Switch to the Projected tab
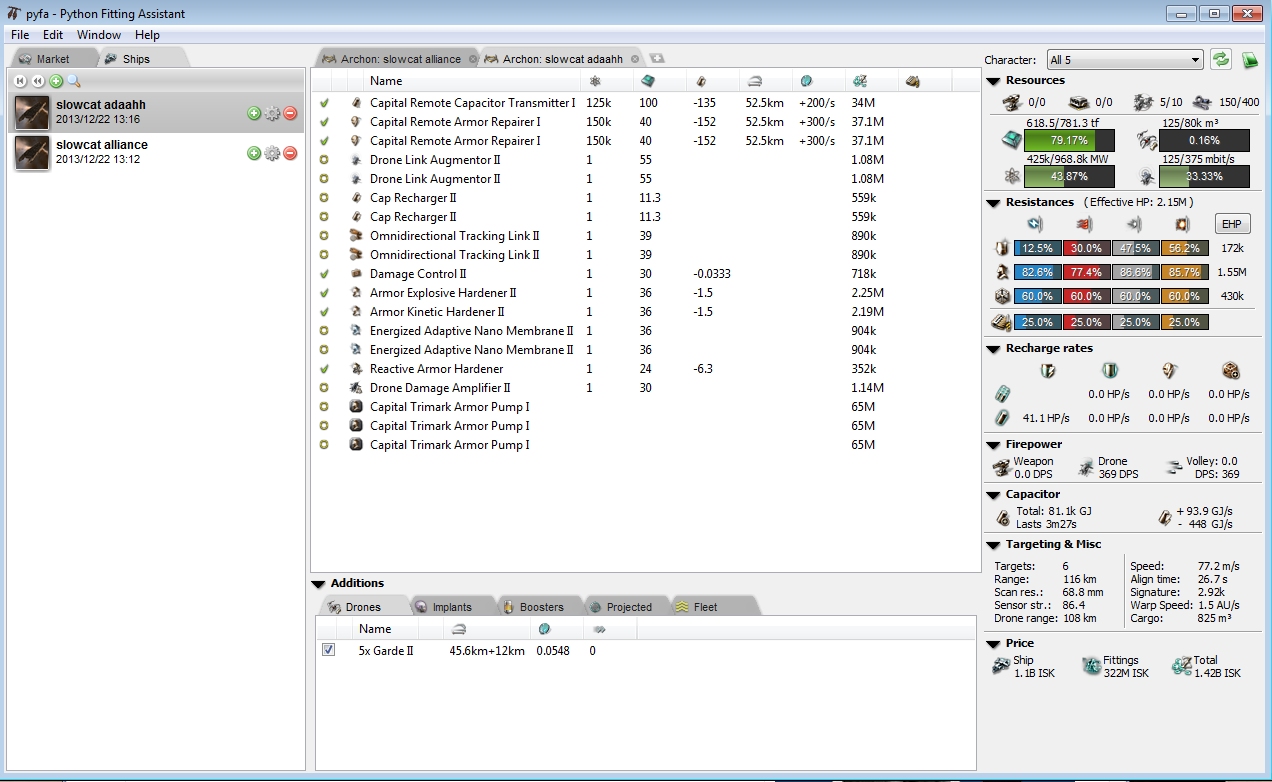The width and height of the screenshot is (1272, 782). (x=629, y=607)
